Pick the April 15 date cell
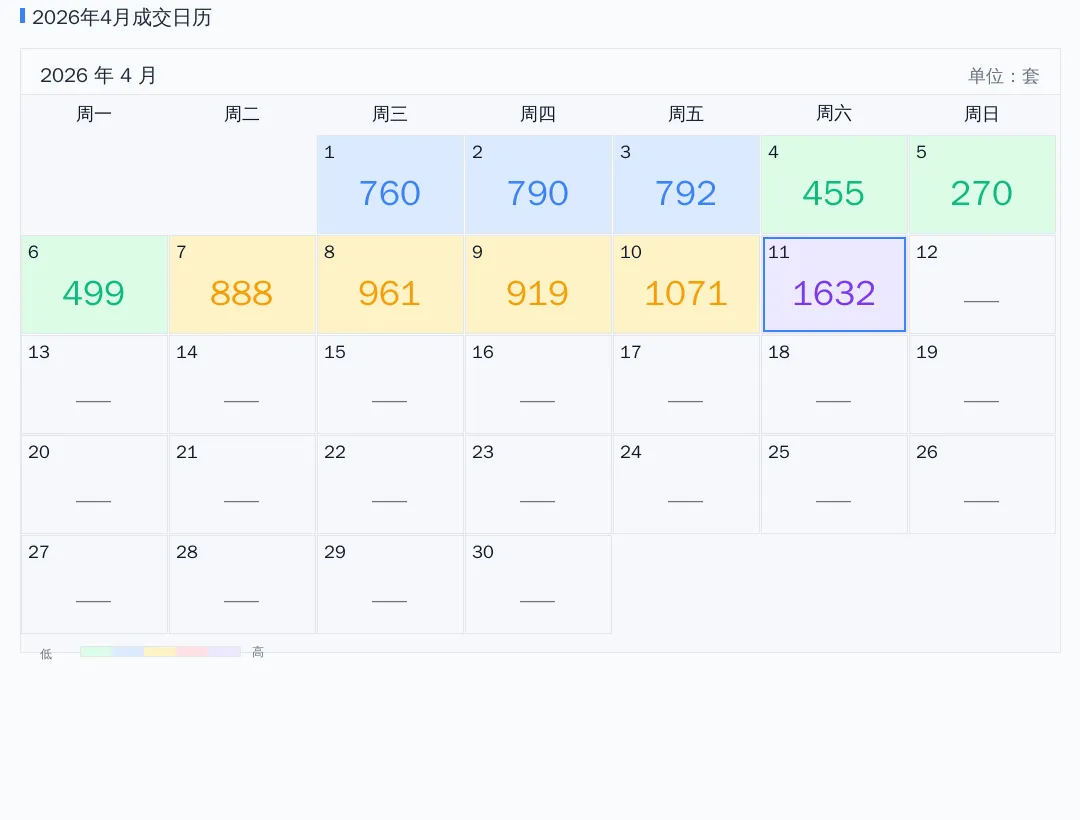Image resolution: width=1080 pixels, height=820 pixels. pos(390,384)
